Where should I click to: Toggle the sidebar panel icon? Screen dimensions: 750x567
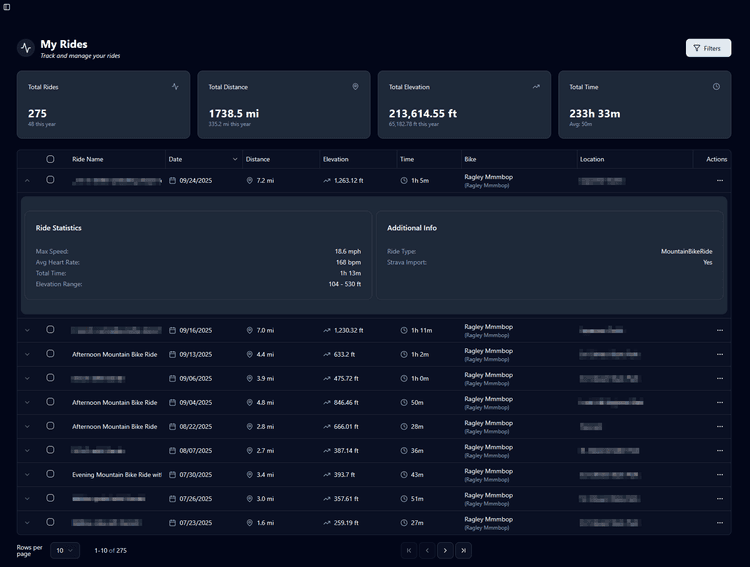click(7, 7)
